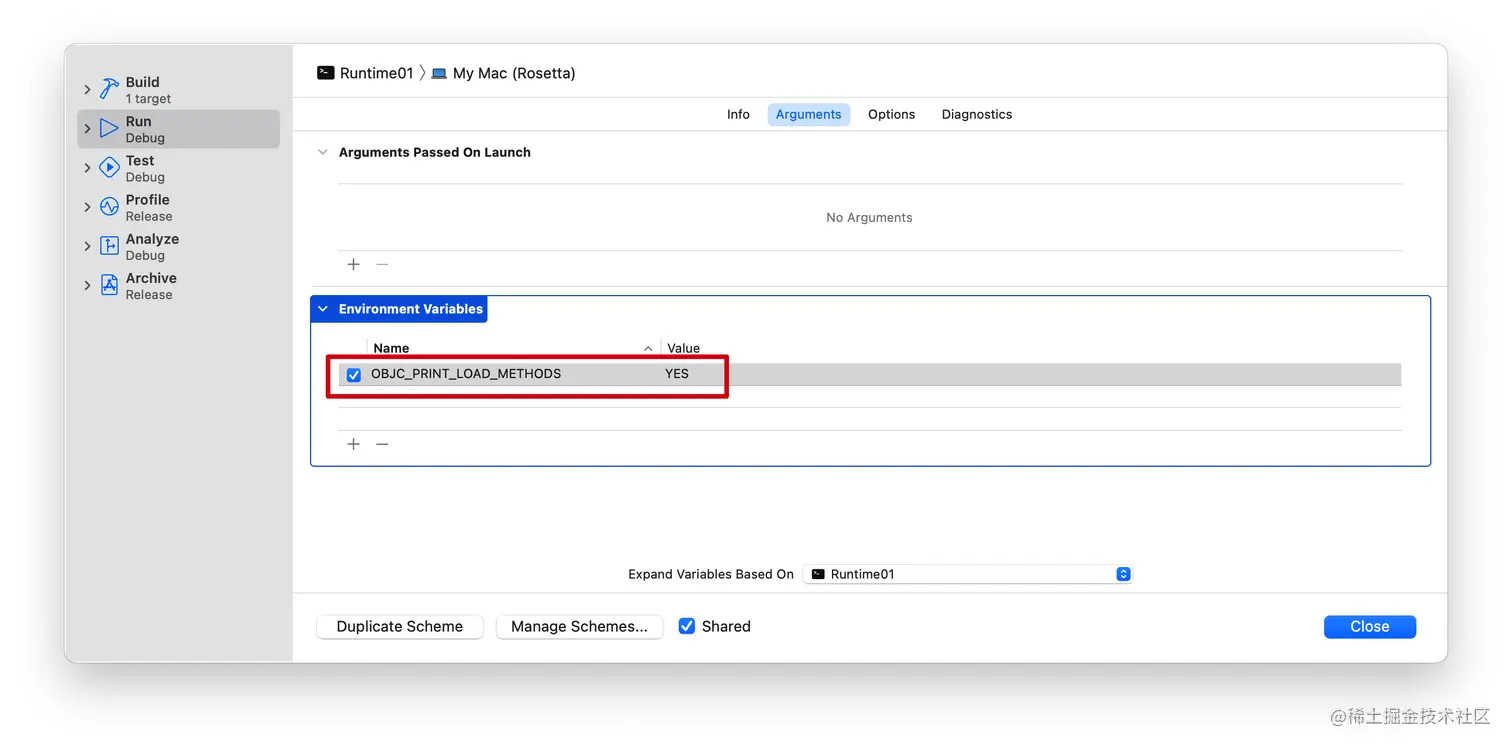Select Test Debug action in sidebar
This screenshot has width=1512, height=748.
coord(178,168)
